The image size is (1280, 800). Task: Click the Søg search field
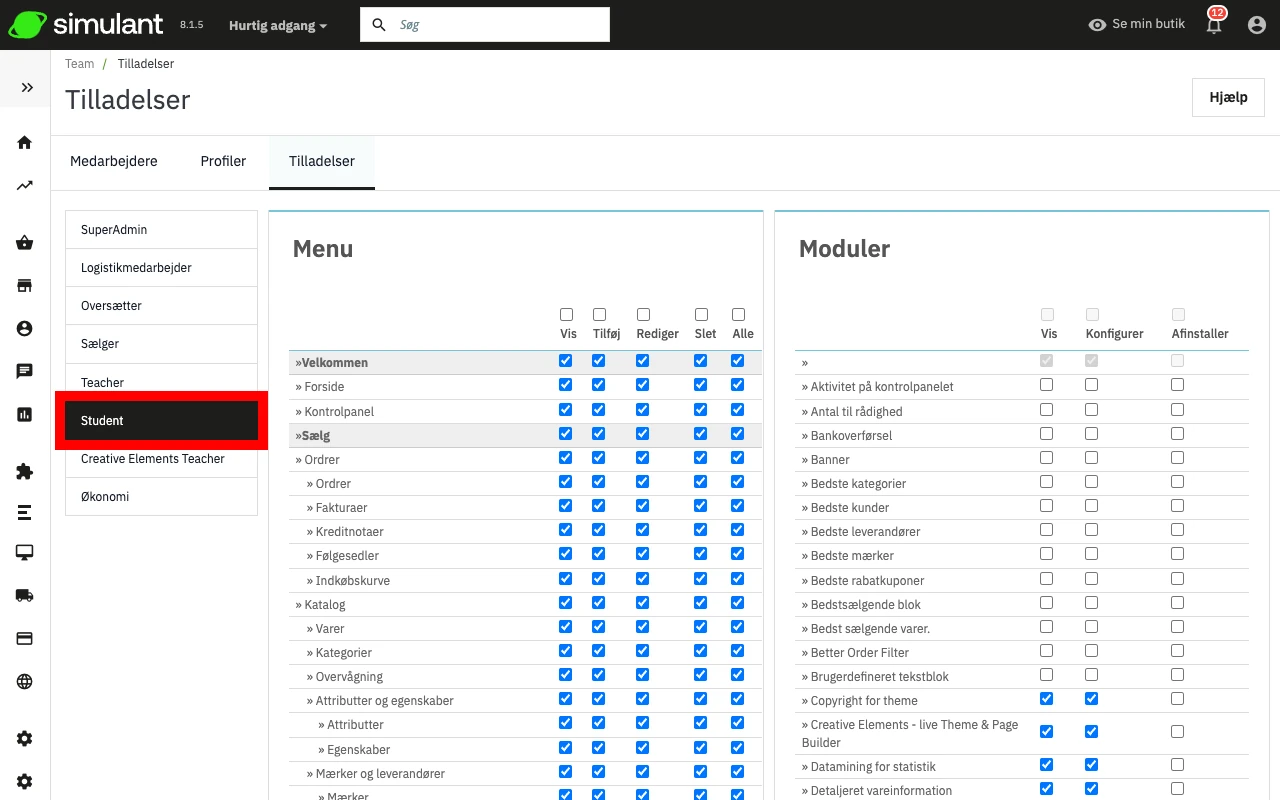point(497,25)
